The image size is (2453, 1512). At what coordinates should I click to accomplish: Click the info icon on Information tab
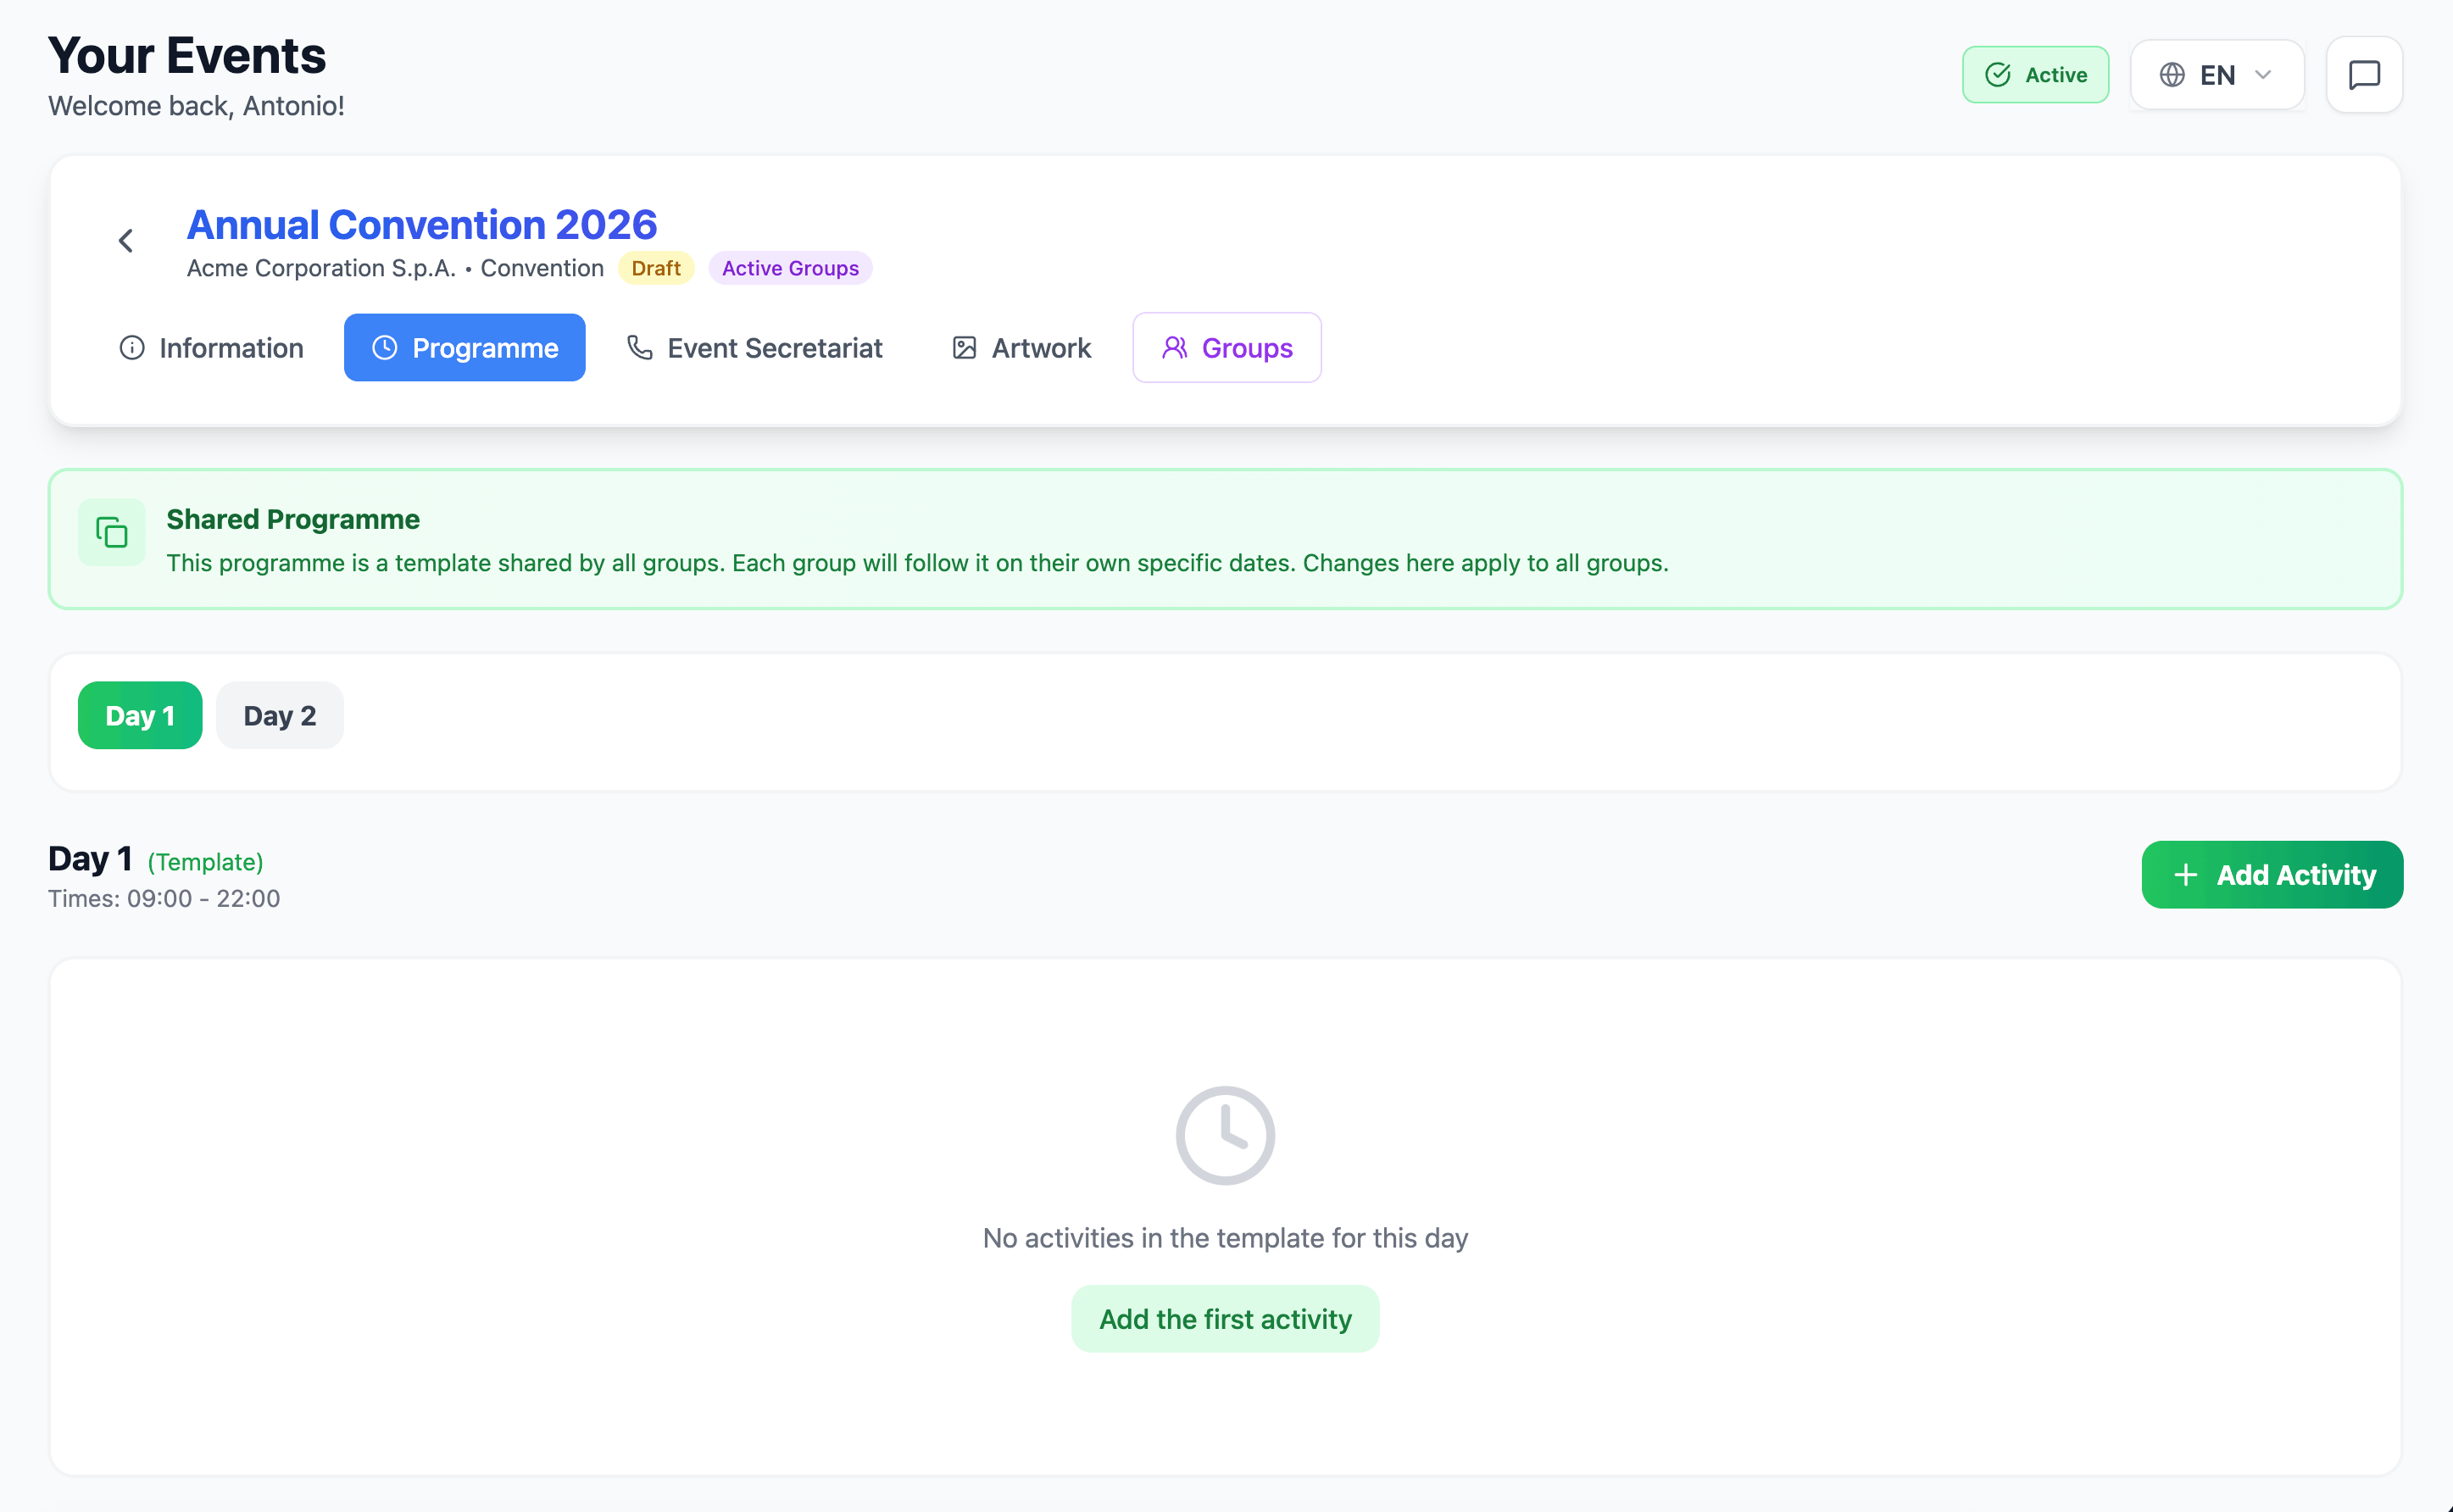(x=132, y=348)
